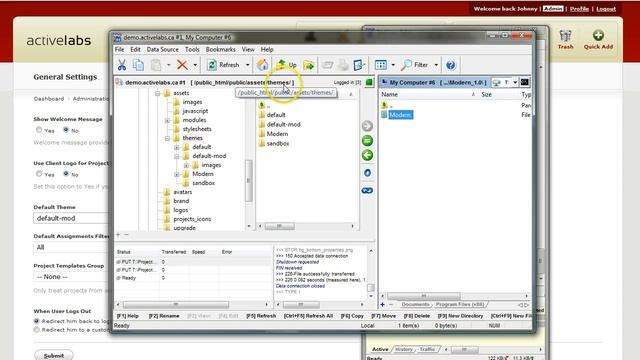
Task: Open the View menu
Action: [248, 49]
